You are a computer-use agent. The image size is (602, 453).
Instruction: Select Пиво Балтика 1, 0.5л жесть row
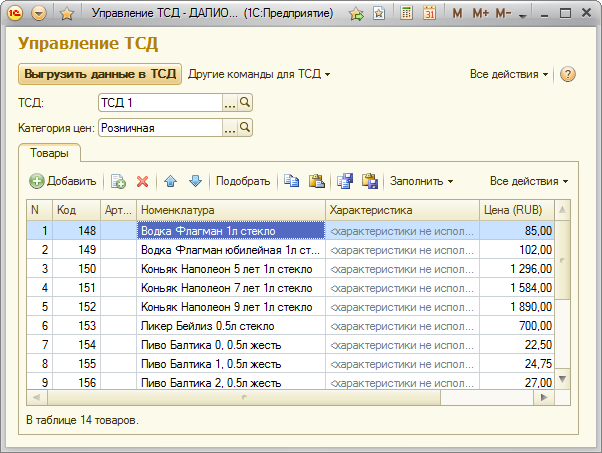(291, 364)
